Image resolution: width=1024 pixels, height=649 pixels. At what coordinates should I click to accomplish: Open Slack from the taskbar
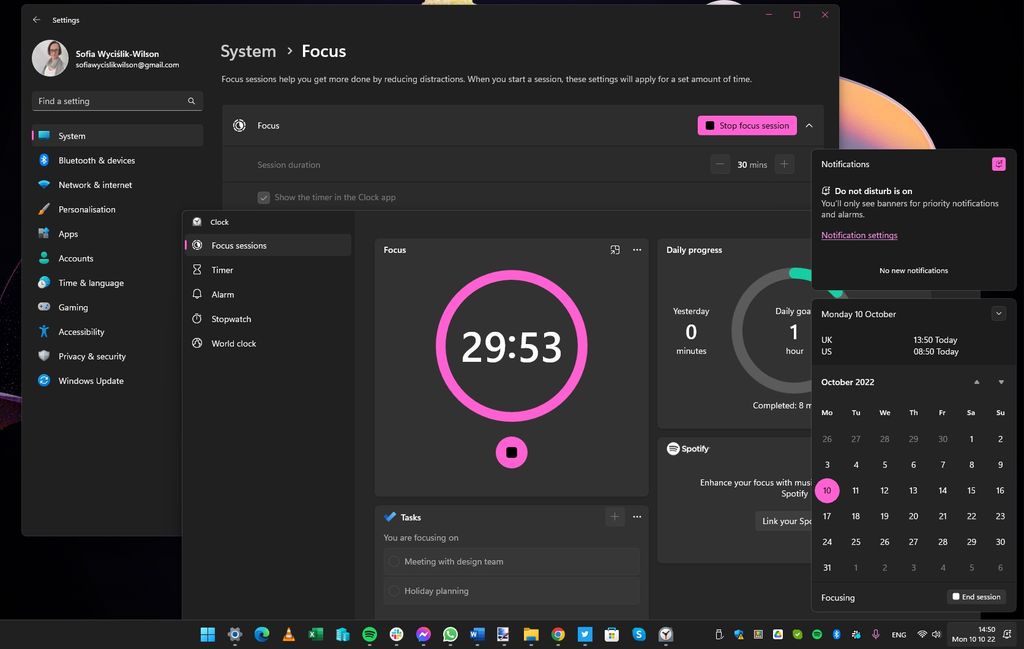396,633
